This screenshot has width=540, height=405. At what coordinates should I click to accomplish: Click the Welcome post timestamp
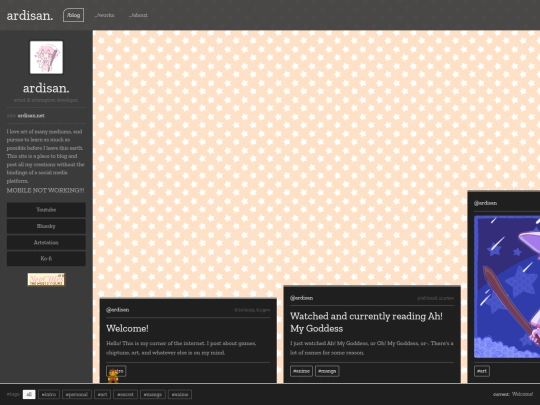[x=252, y=310]
